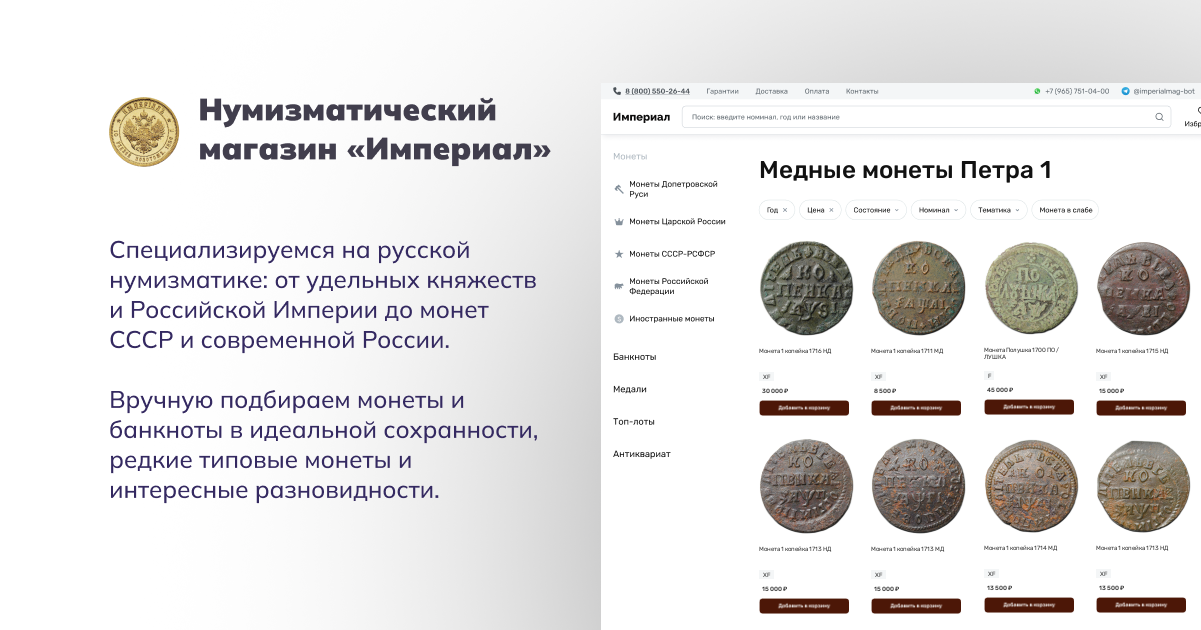Open the Доставка page in top menu

pyautogui.click(x=771, y=91)
